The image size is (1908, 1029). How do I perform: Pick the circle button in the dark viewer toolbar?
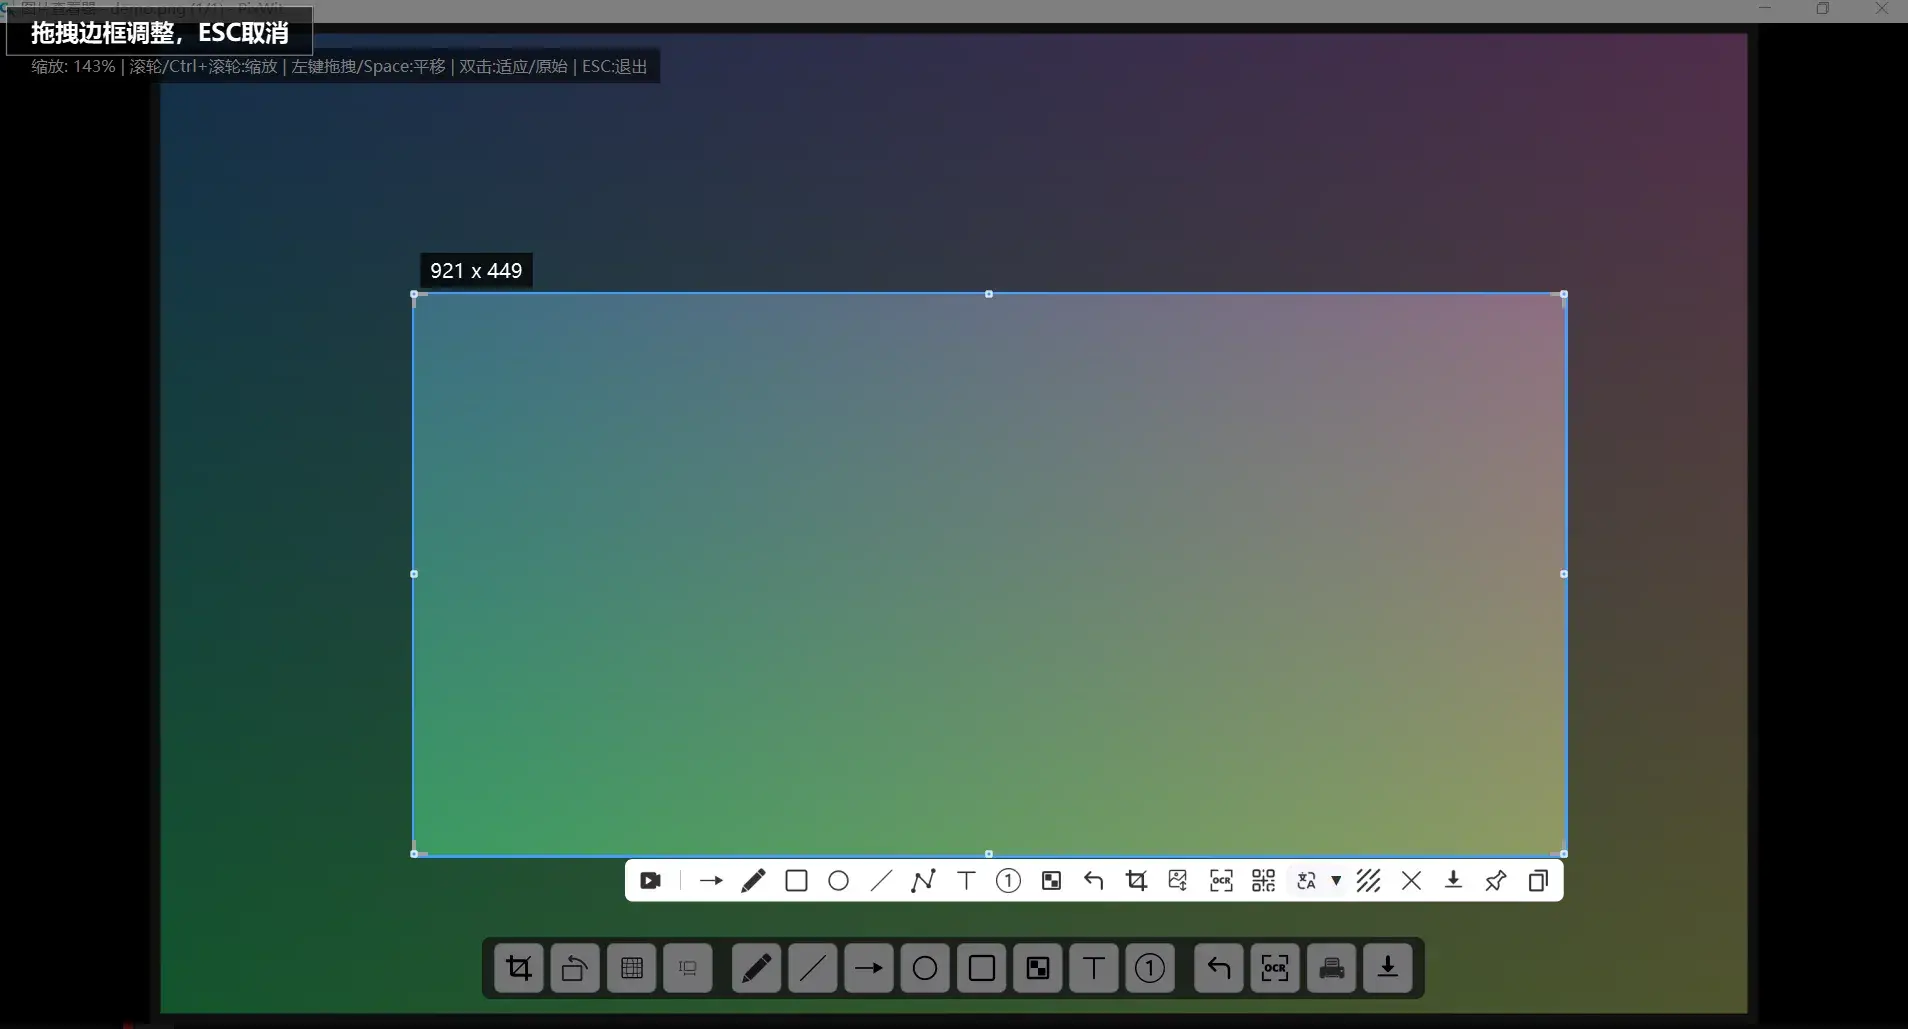[x=925, y=968]
